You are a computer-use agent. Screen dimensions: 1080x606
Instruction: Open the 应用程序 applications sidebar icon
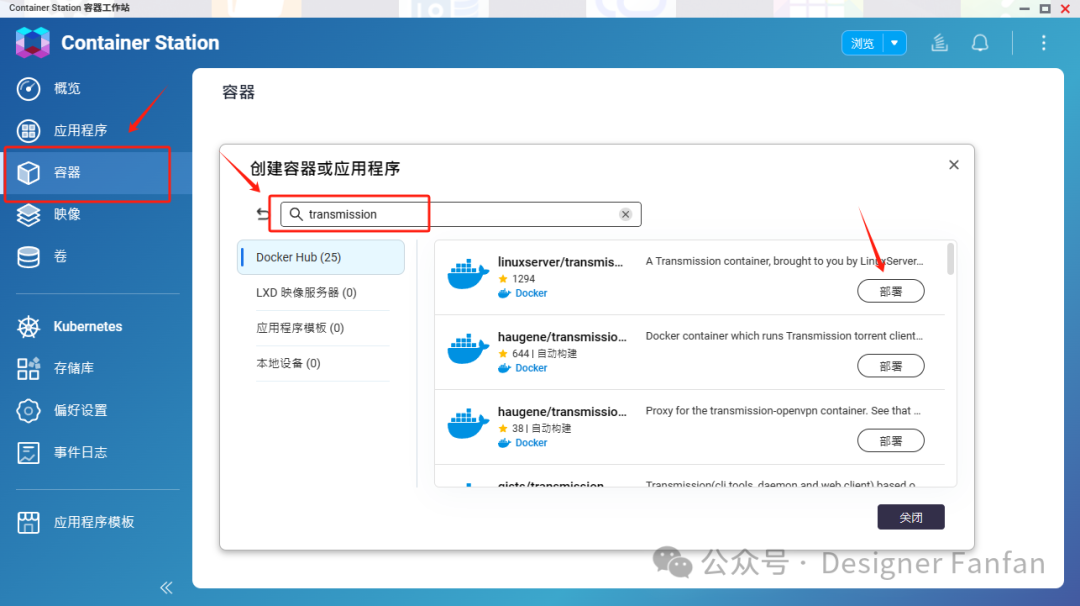click(x=28, y=131)
